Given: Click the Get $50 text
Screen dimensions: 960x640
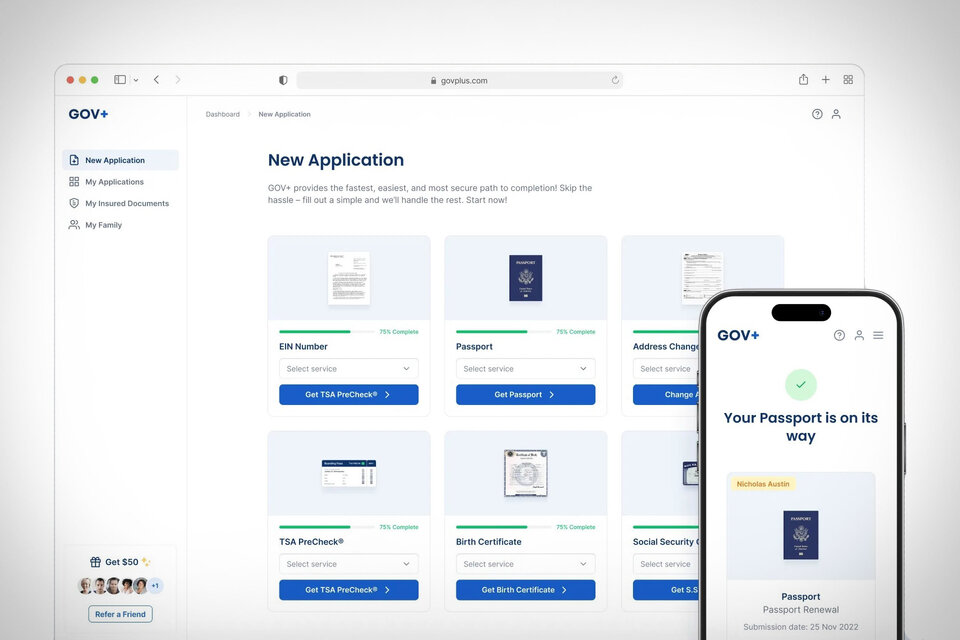Looking at the screenshot, I should pyautogui.click(x=122, y=562).
